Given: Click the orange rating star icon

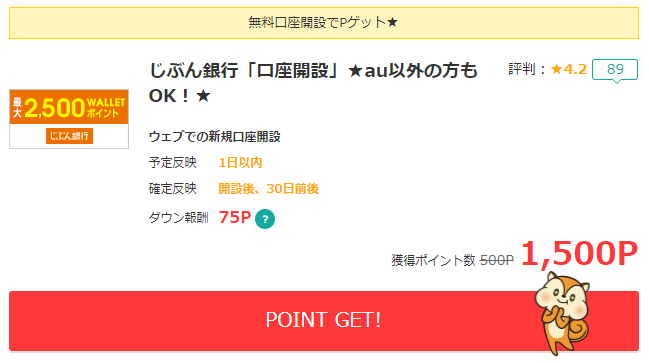Looking at the screenshot, I should 557,69.
